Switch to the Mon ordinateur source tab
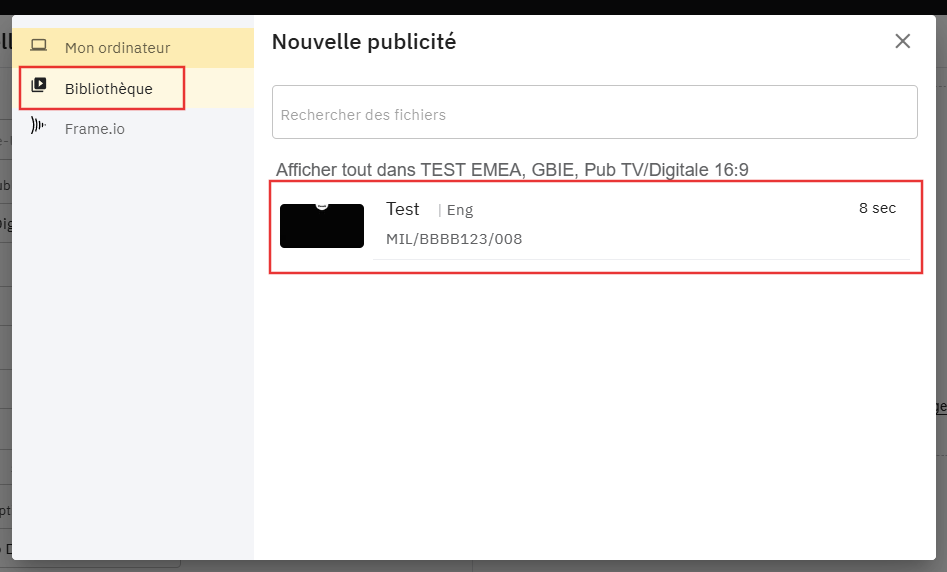 point(117,48)
